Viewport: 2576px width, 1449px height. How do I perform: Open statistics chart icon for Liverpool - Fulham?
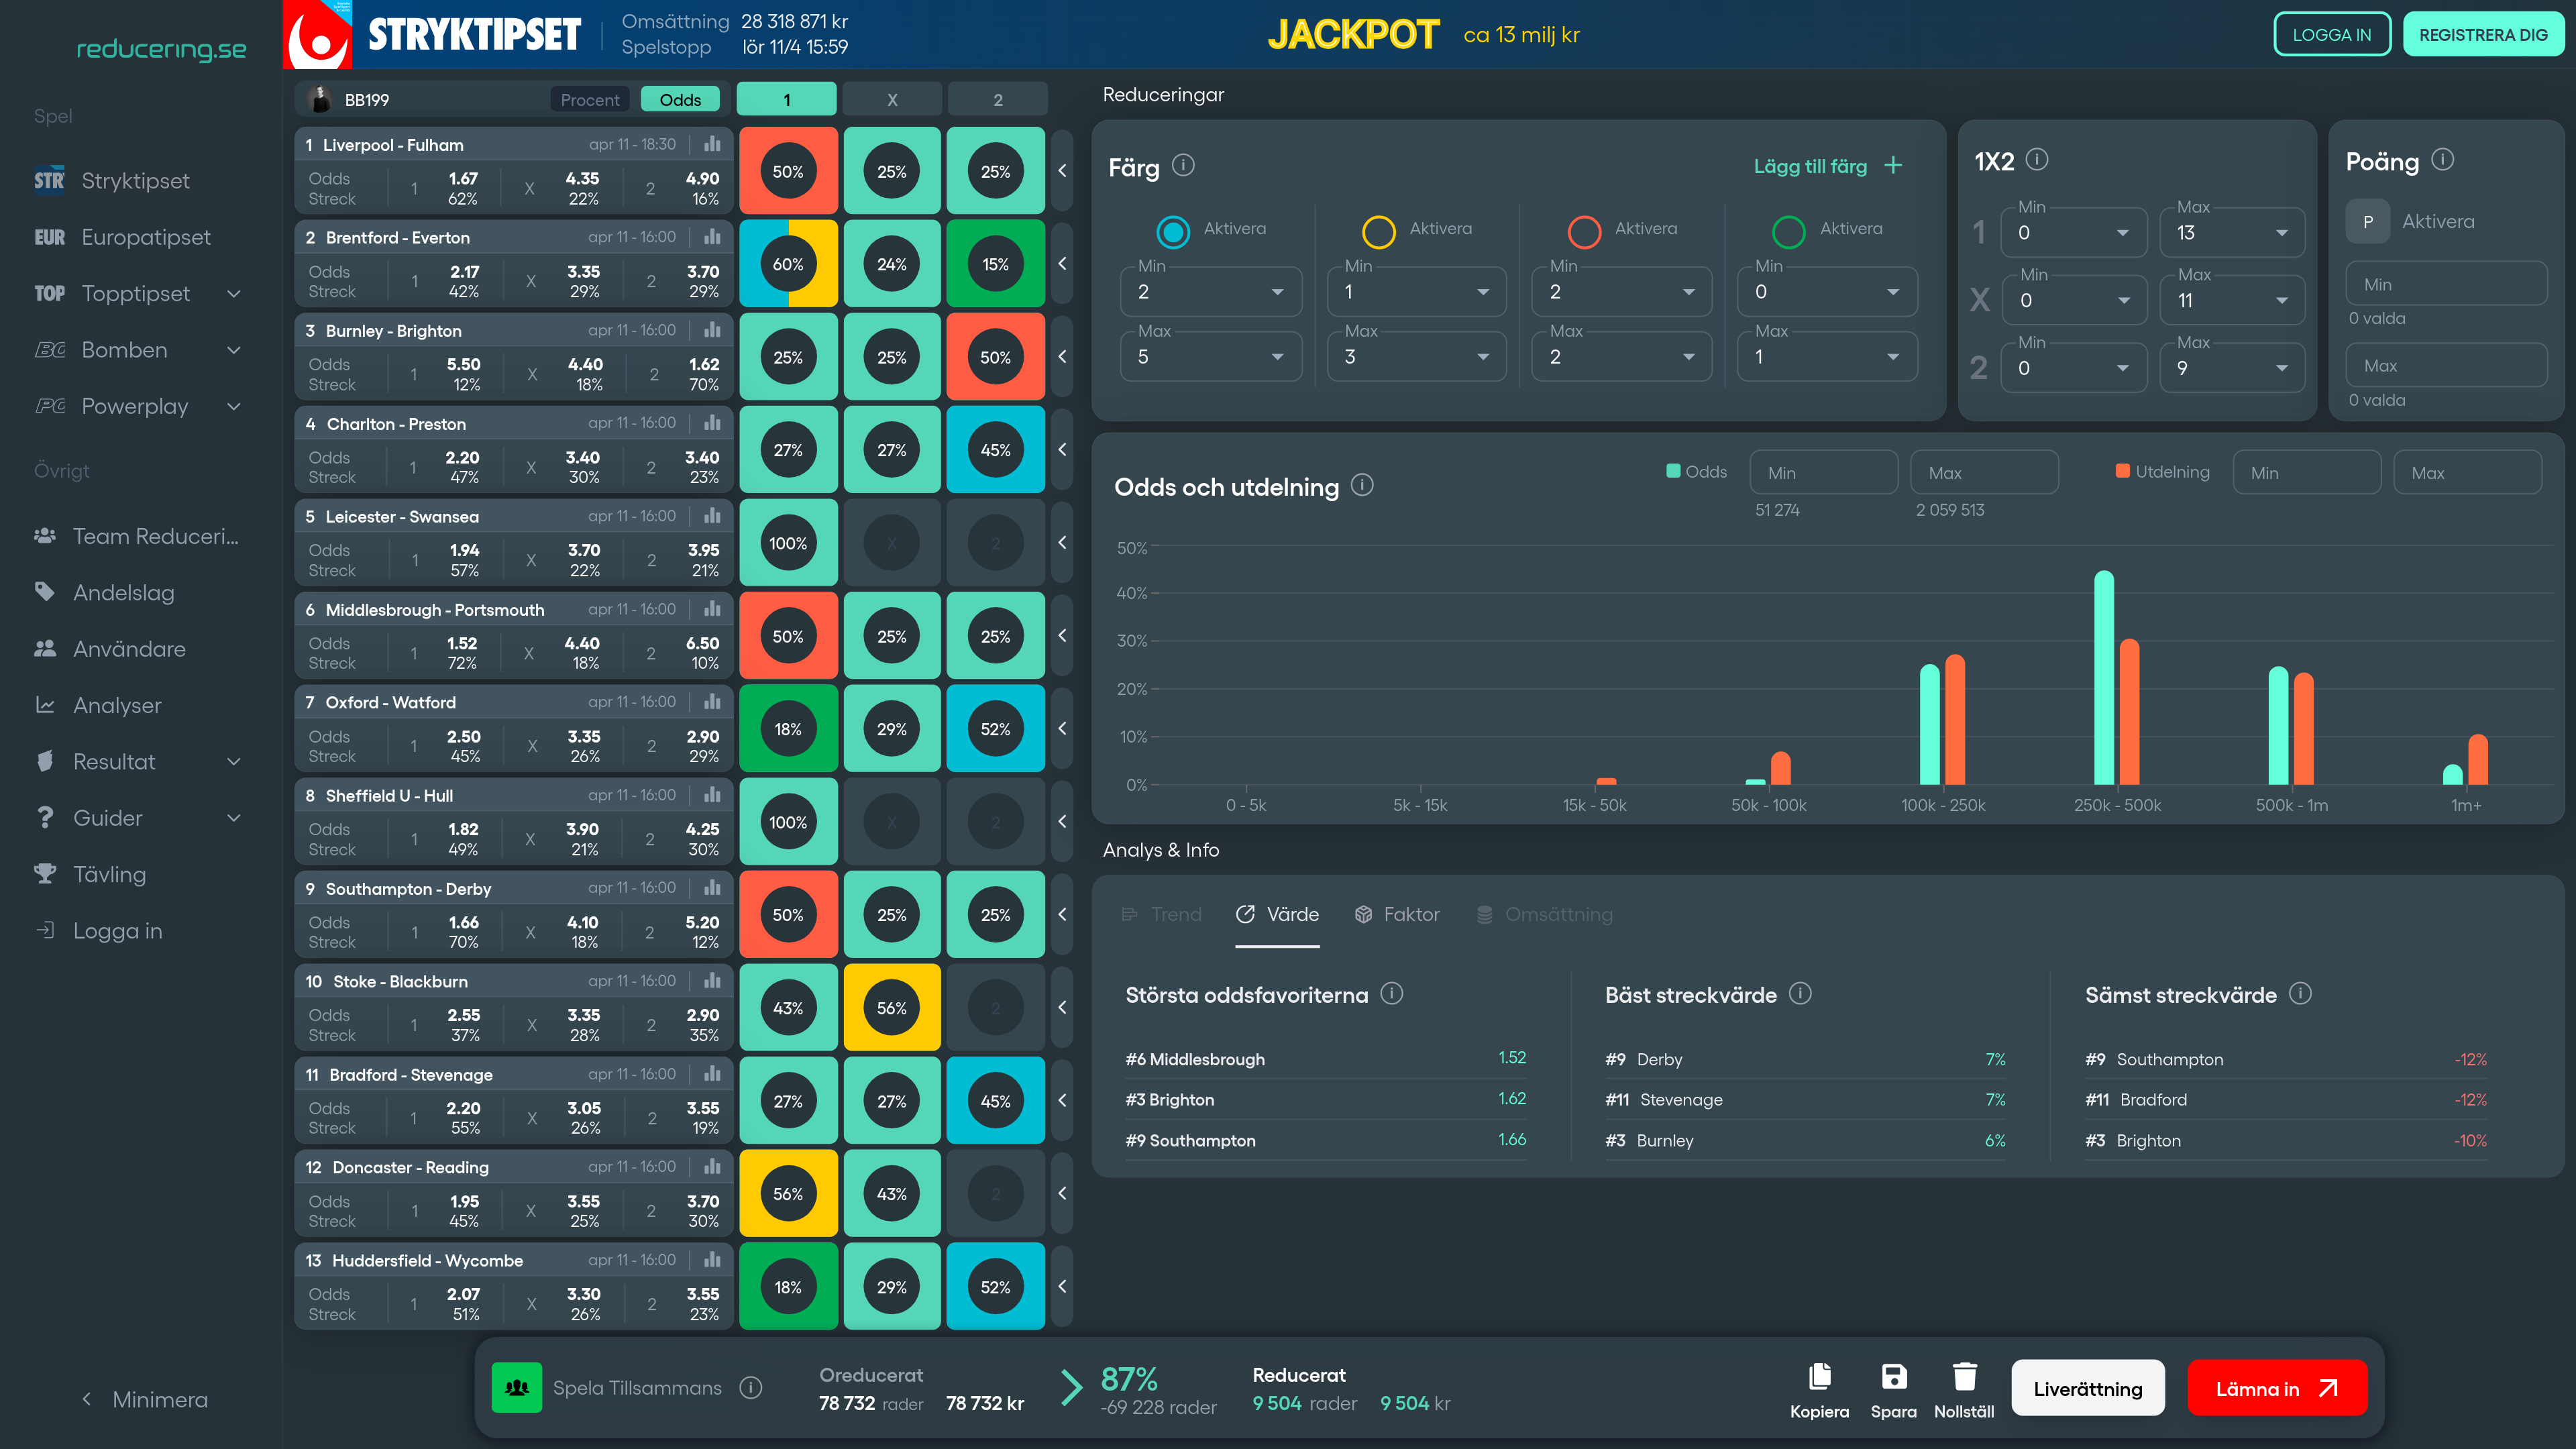712,144
